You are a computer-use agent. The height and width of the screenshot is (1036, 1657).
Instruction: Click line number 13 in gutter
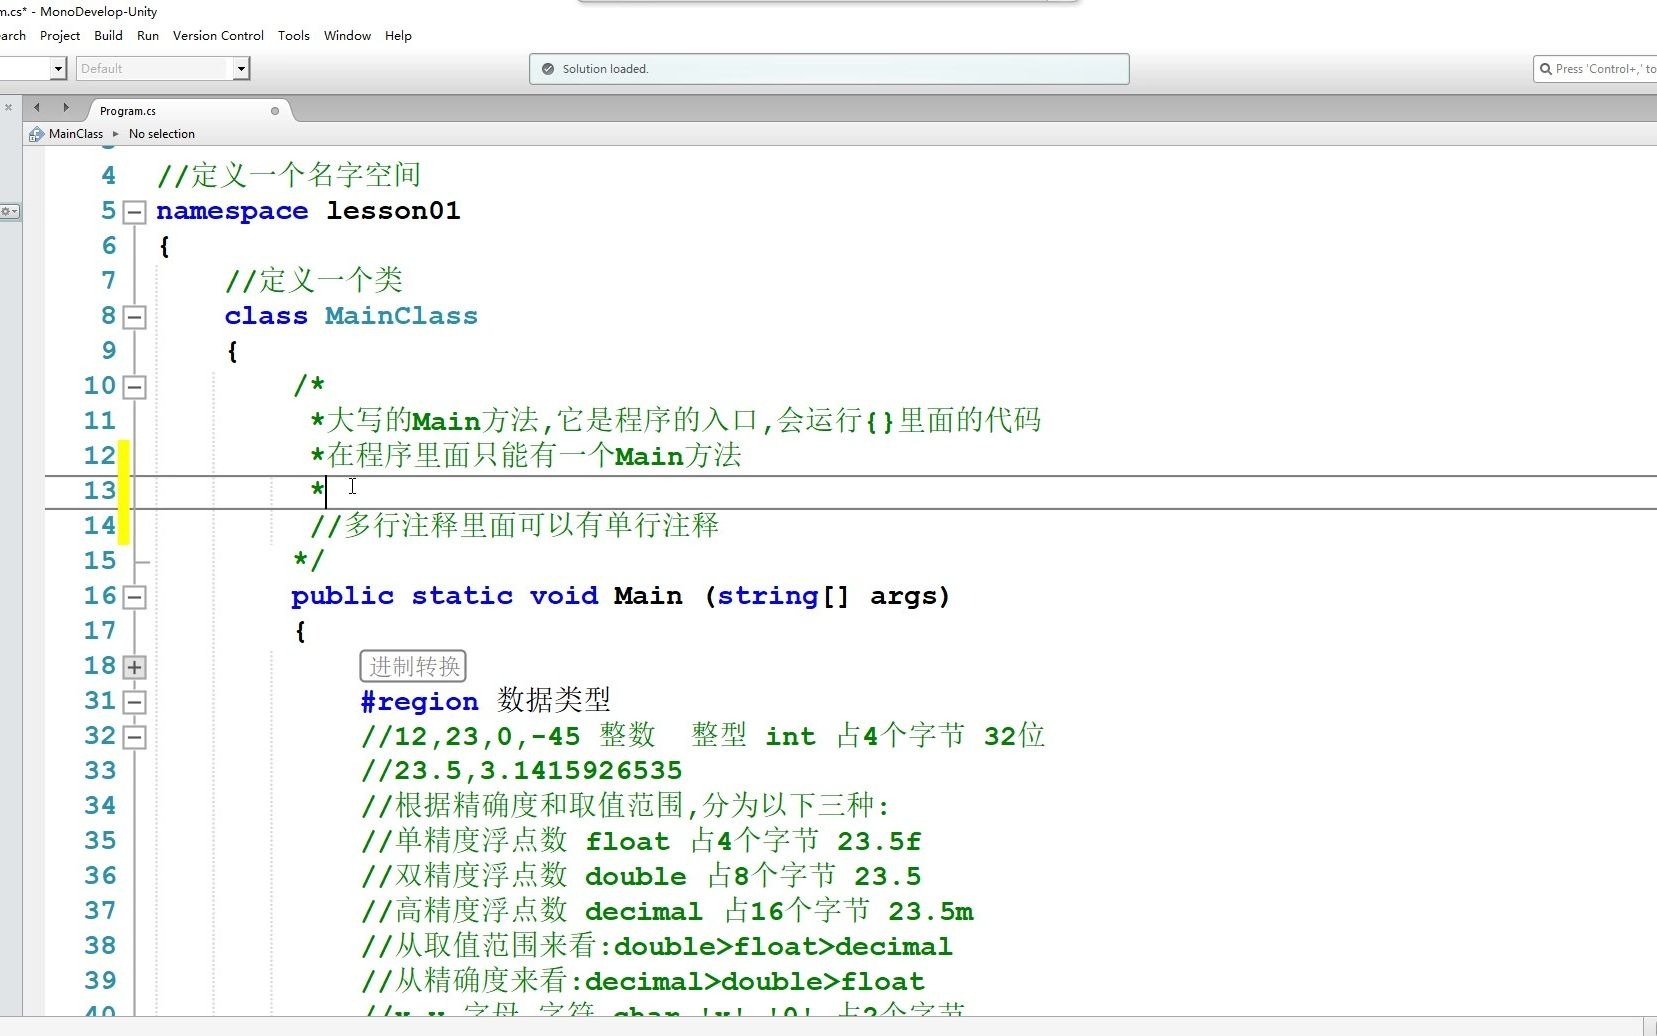(100, 491)
